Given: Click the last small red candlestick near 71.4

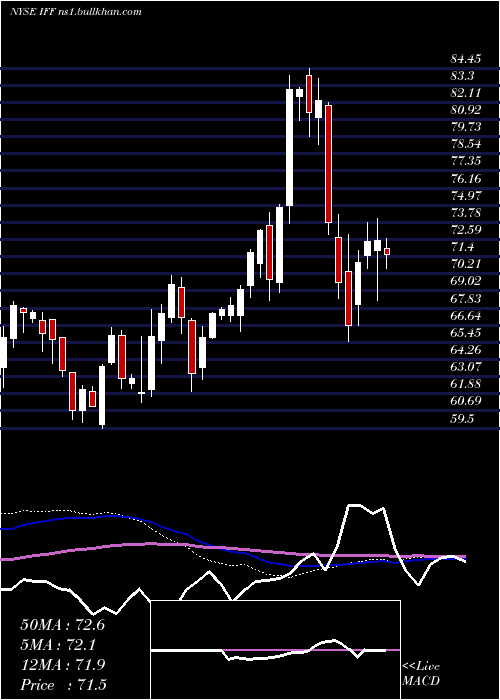Looking at the screenshot, I should tap(387, 252).
